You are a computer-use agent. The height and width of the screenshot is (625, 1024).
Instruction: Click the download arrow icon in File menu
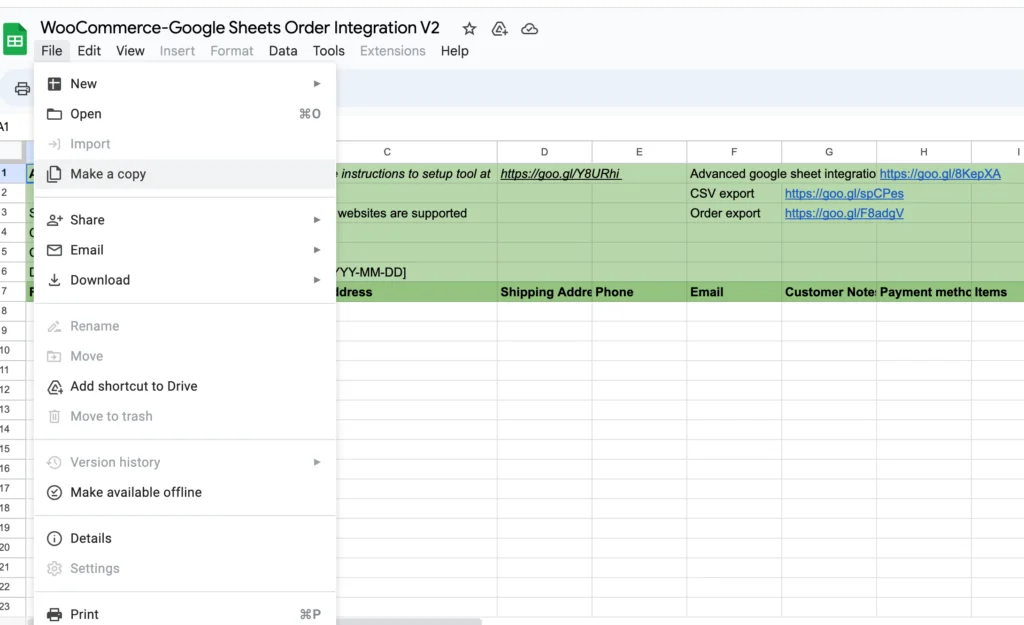pos(54,280)
